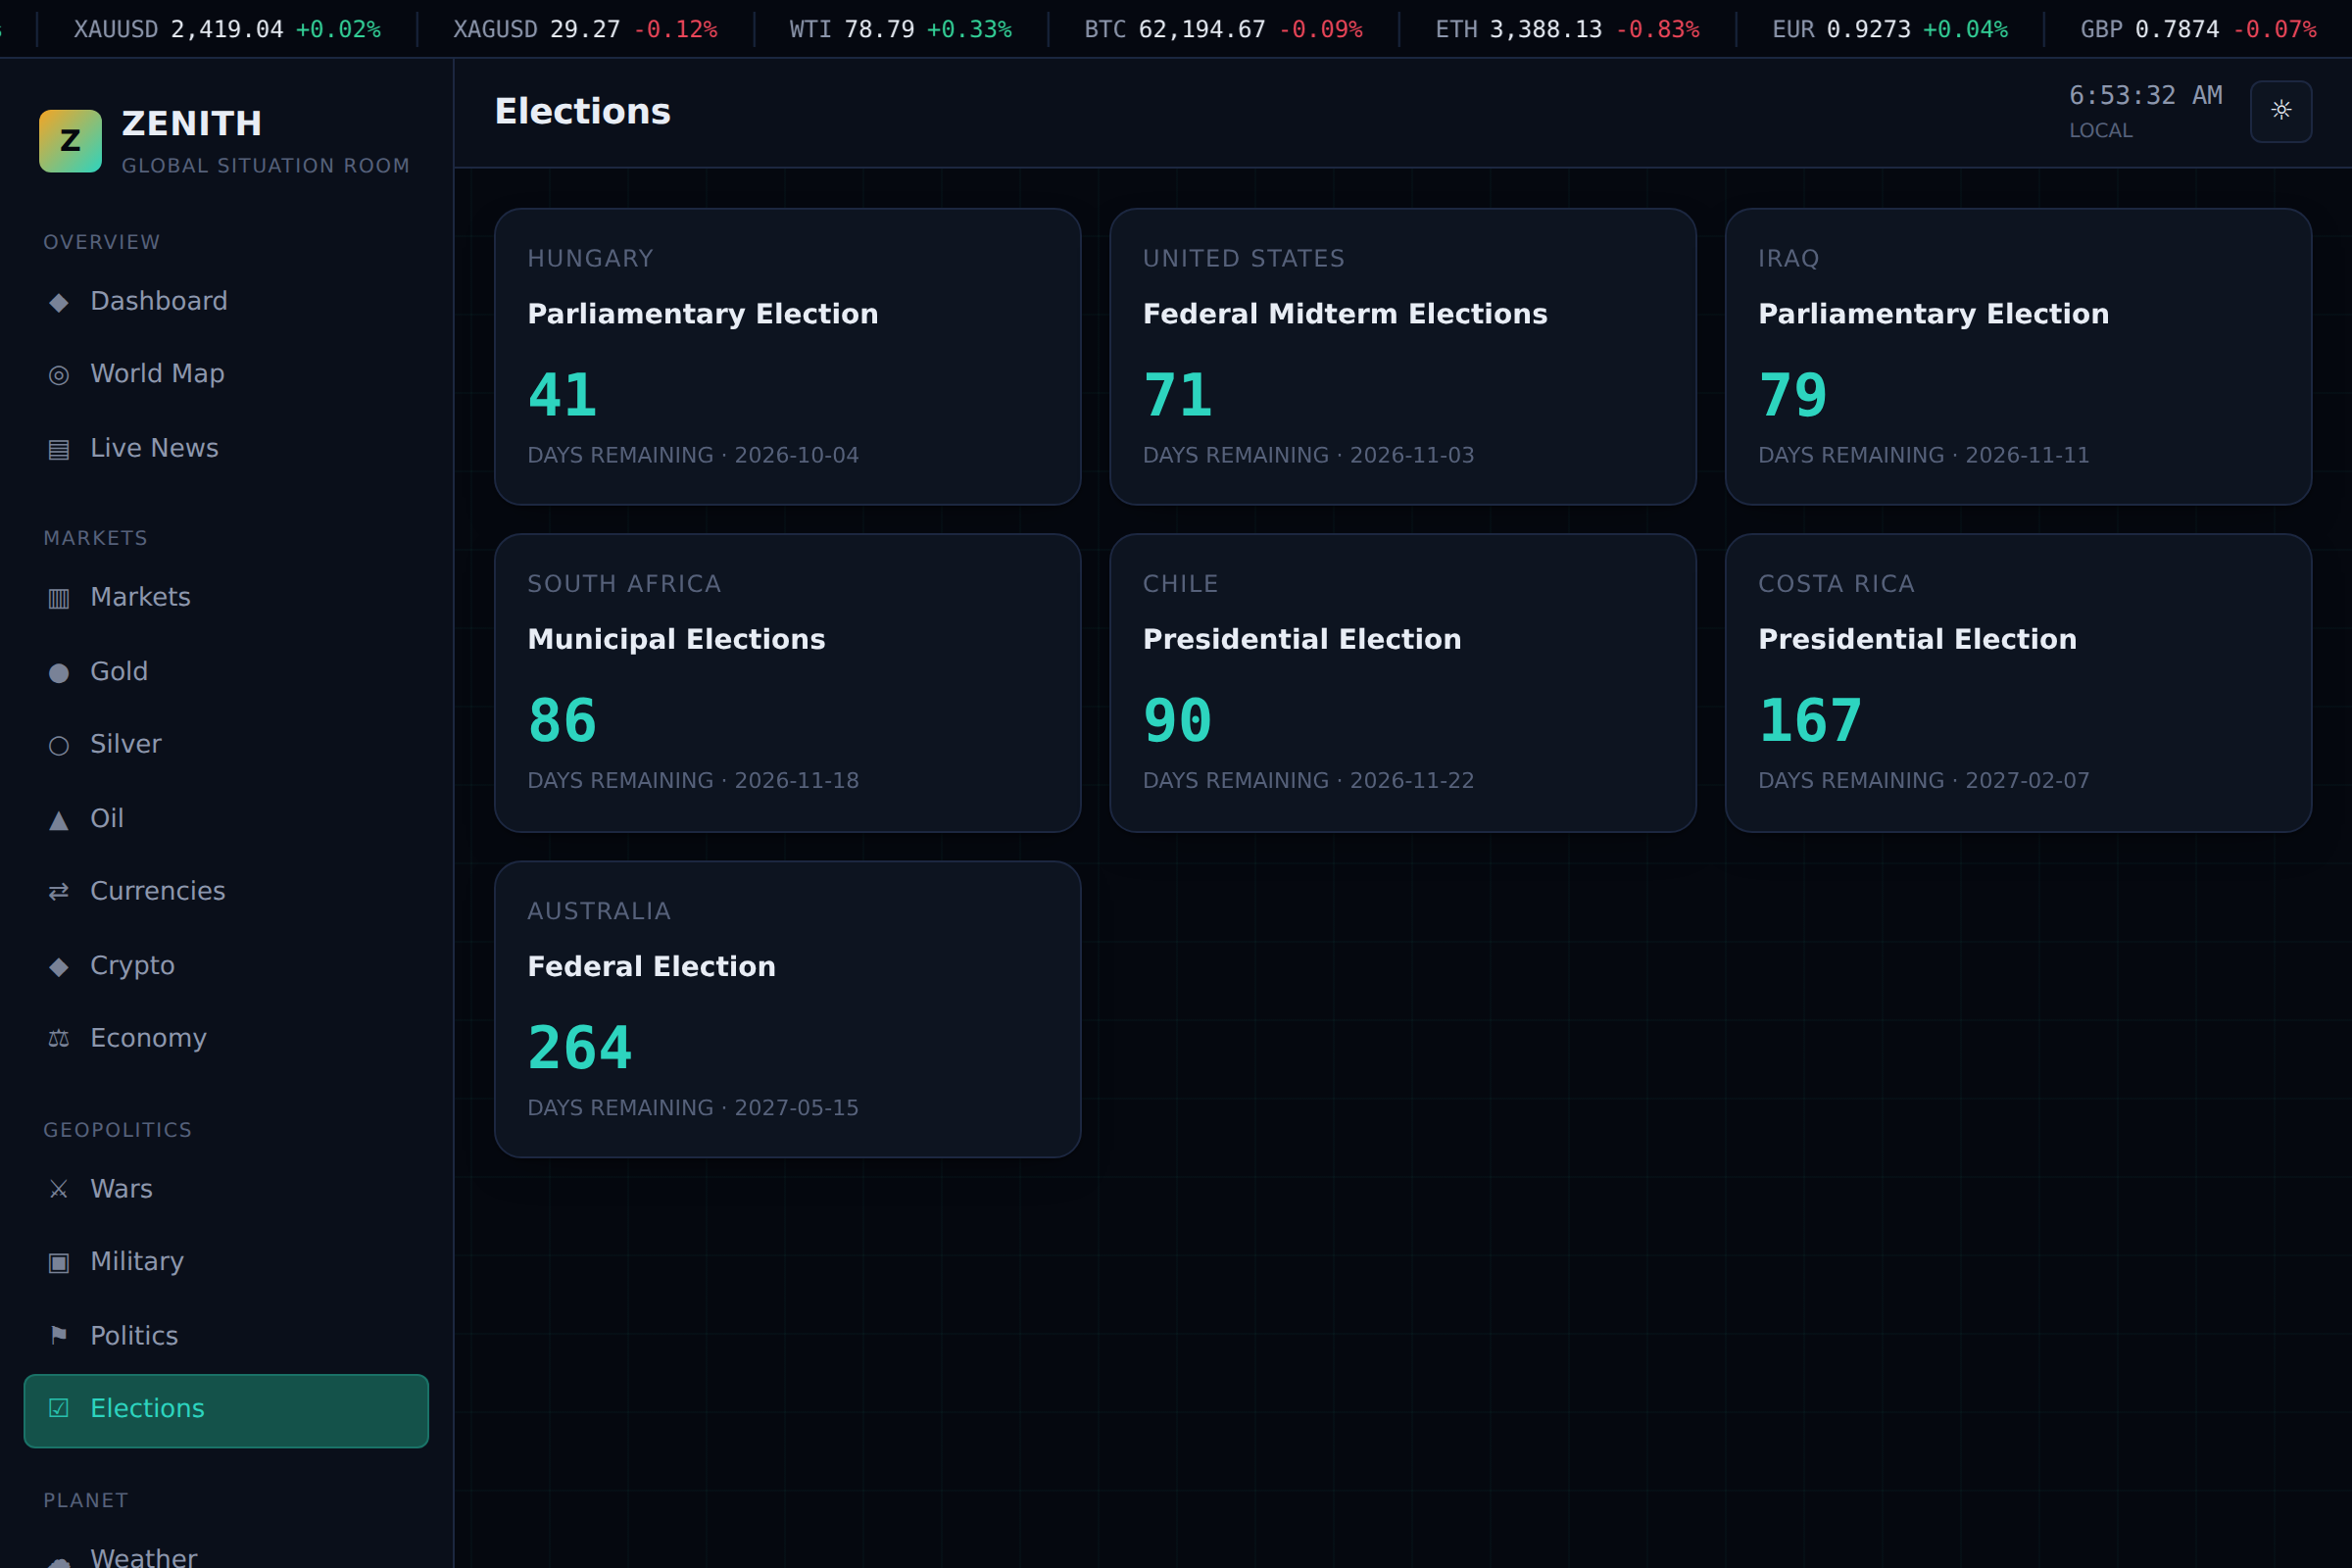Open the Hungary Parliamentary Election card
Image resolution: width=2352 pixels, height=1568 pixels.
787,356
